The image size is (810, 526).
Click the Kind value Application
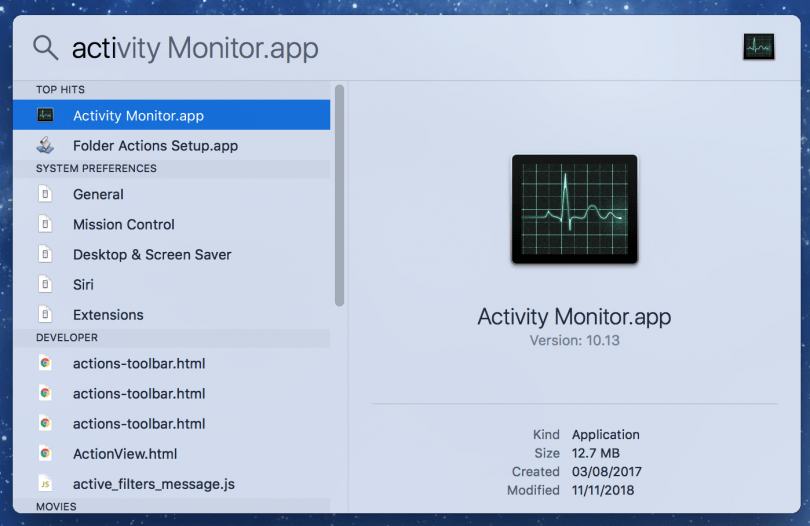pyautogui.click(x=605, y=435)
